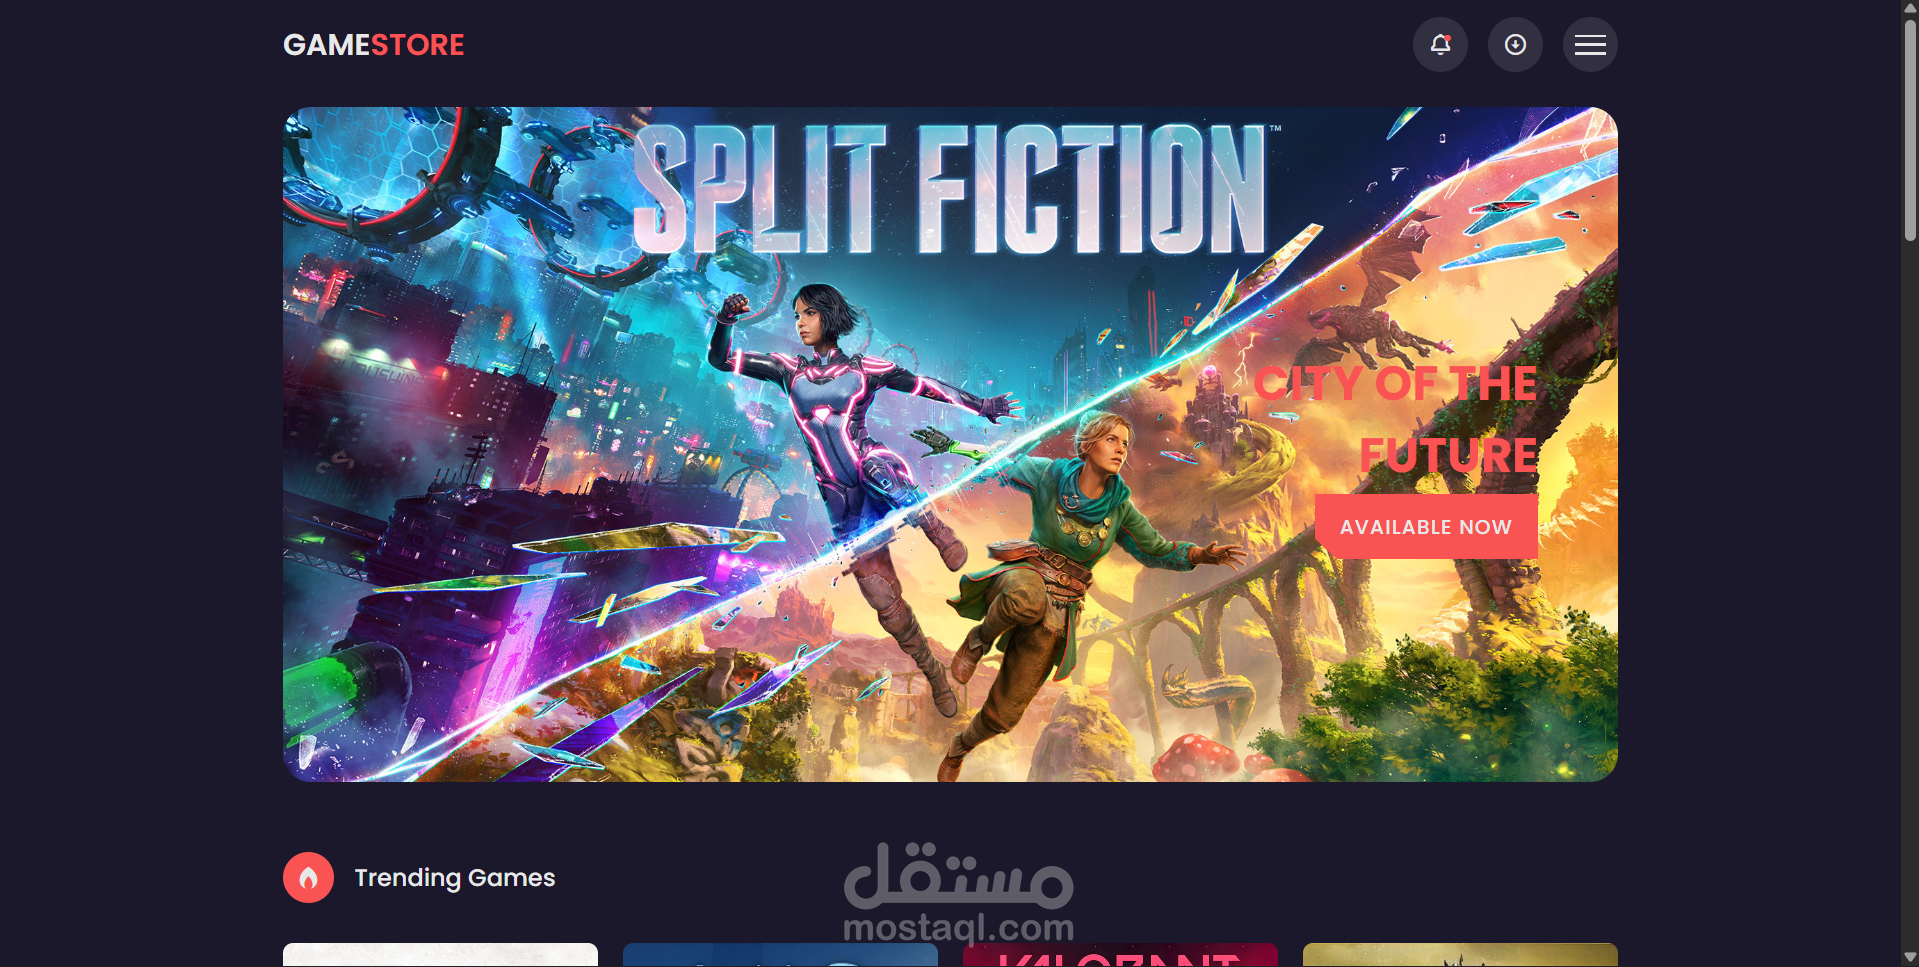
Task: Open the second blue trending game card
Action: [x=780, y=955]
